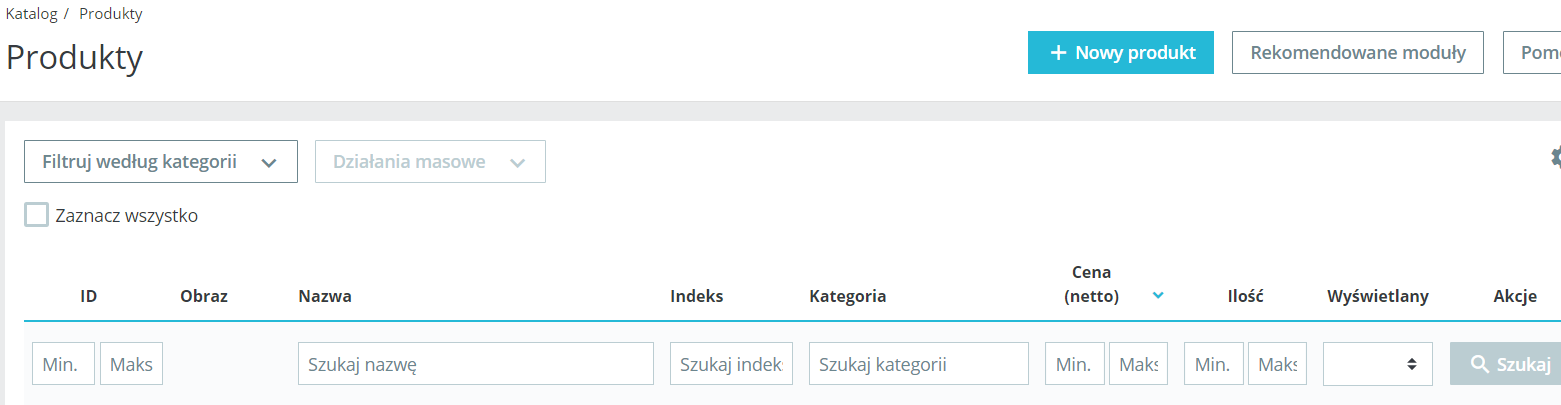Open the Filtruj według kategorii dropdown

coord(160,162)
